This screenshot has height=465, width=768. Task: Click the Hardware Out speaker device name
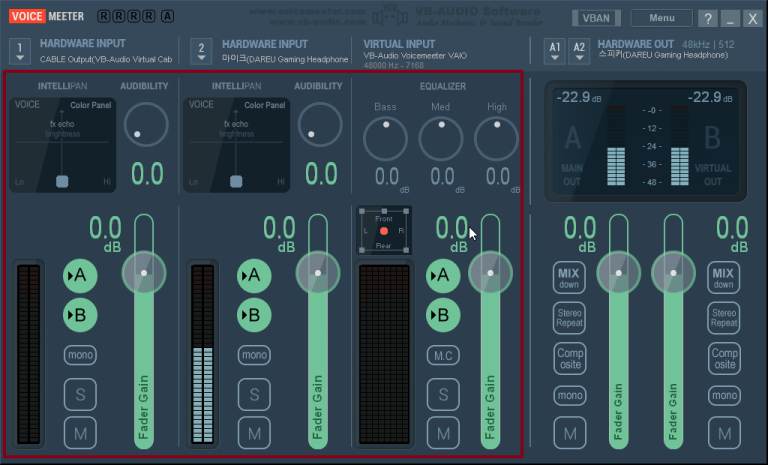(x=663, y=55)
